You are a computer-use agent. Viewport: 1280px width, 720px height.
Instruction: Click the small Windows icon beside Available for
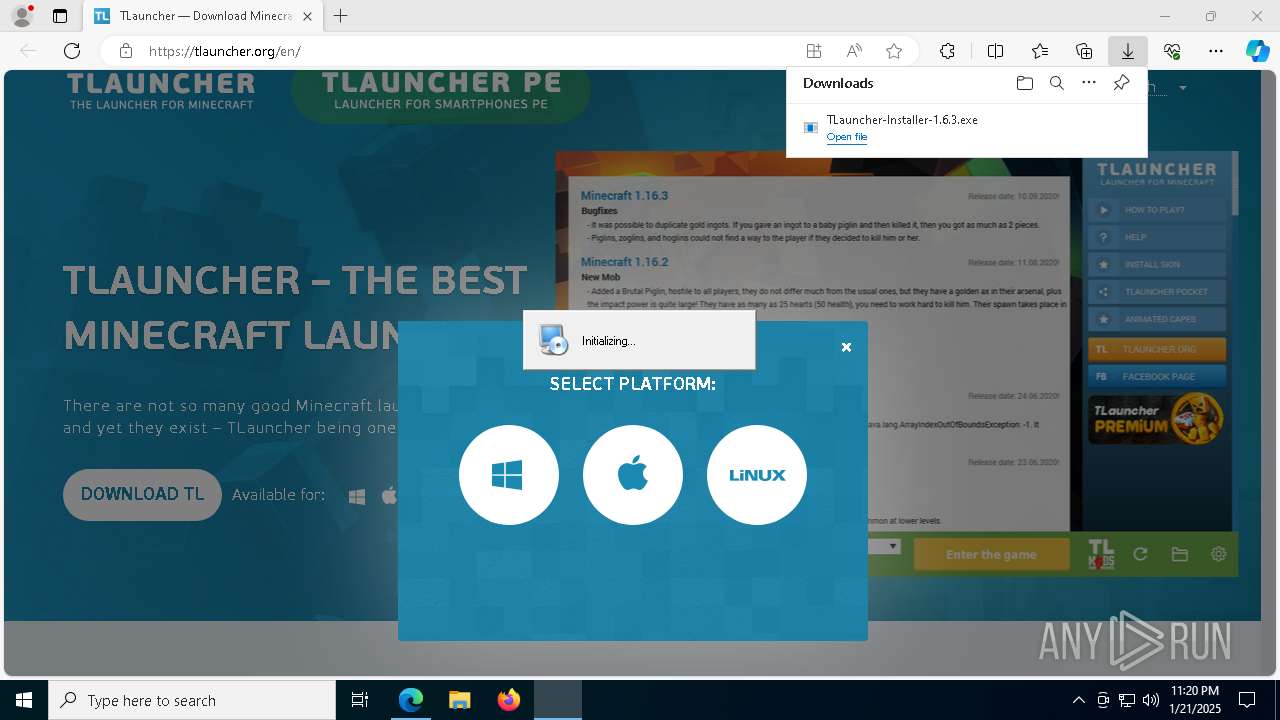pos(357,496)
